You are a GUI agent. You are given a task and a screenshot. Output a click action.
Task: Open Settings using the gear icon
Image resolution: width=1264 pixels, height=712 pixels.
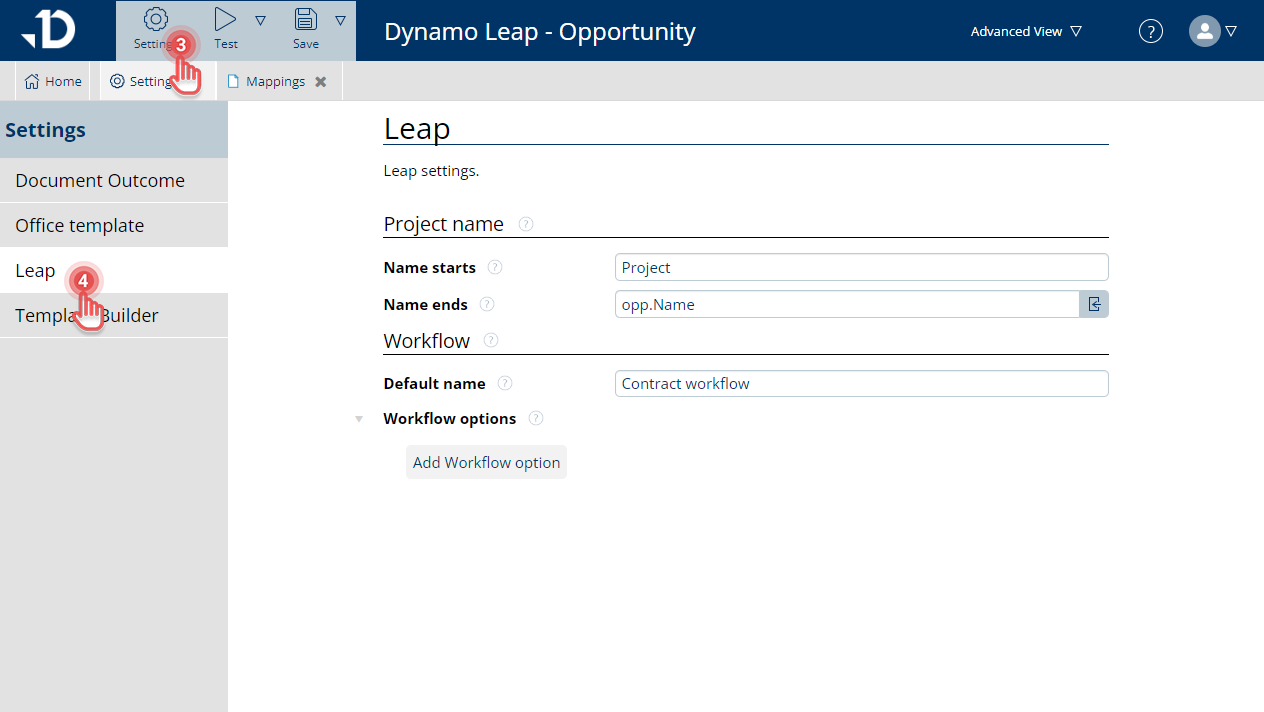click(x=155, y=19)
